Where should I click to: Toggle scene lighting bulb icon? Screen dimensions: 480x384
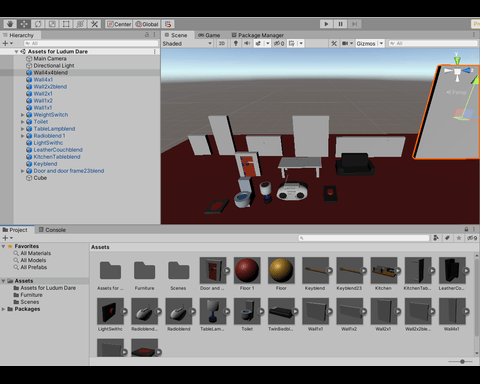(236, 43)
